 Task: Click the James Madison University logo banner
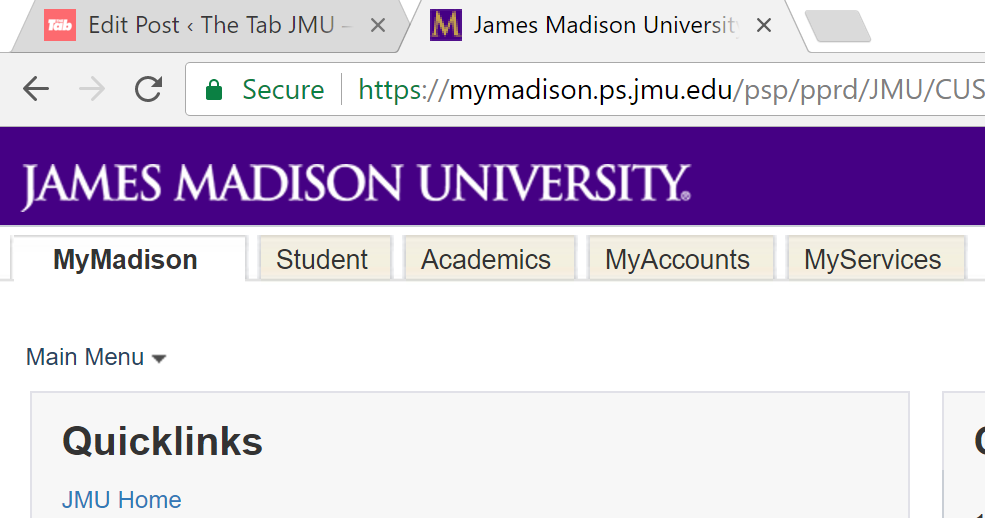356,183
